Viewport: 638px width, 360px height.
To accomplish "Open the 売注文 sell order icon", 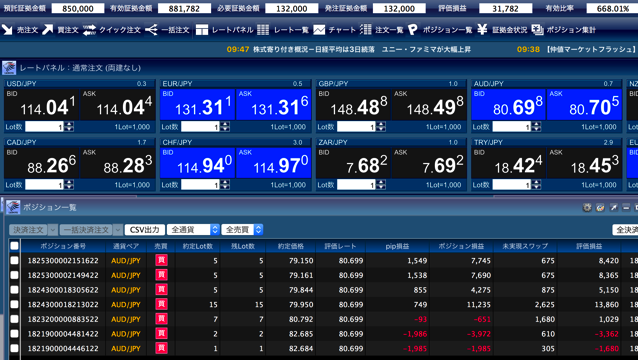I will [7, 29].
